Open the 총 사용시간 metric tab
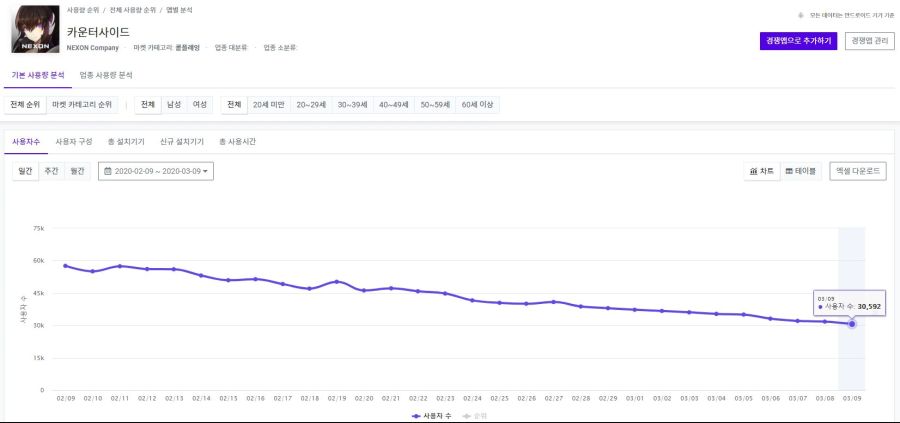 [x=237, y=142]
